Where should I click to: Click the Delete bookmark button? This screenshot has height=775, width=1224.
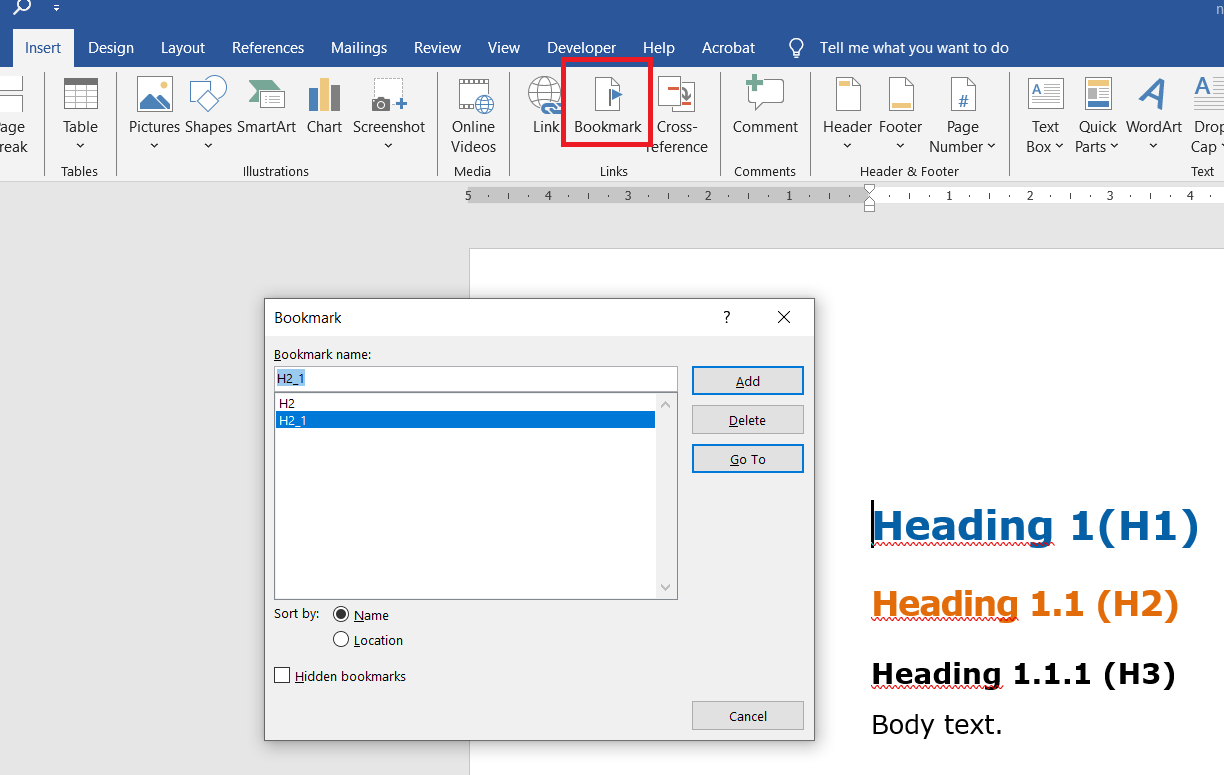[x=748, y=420]
